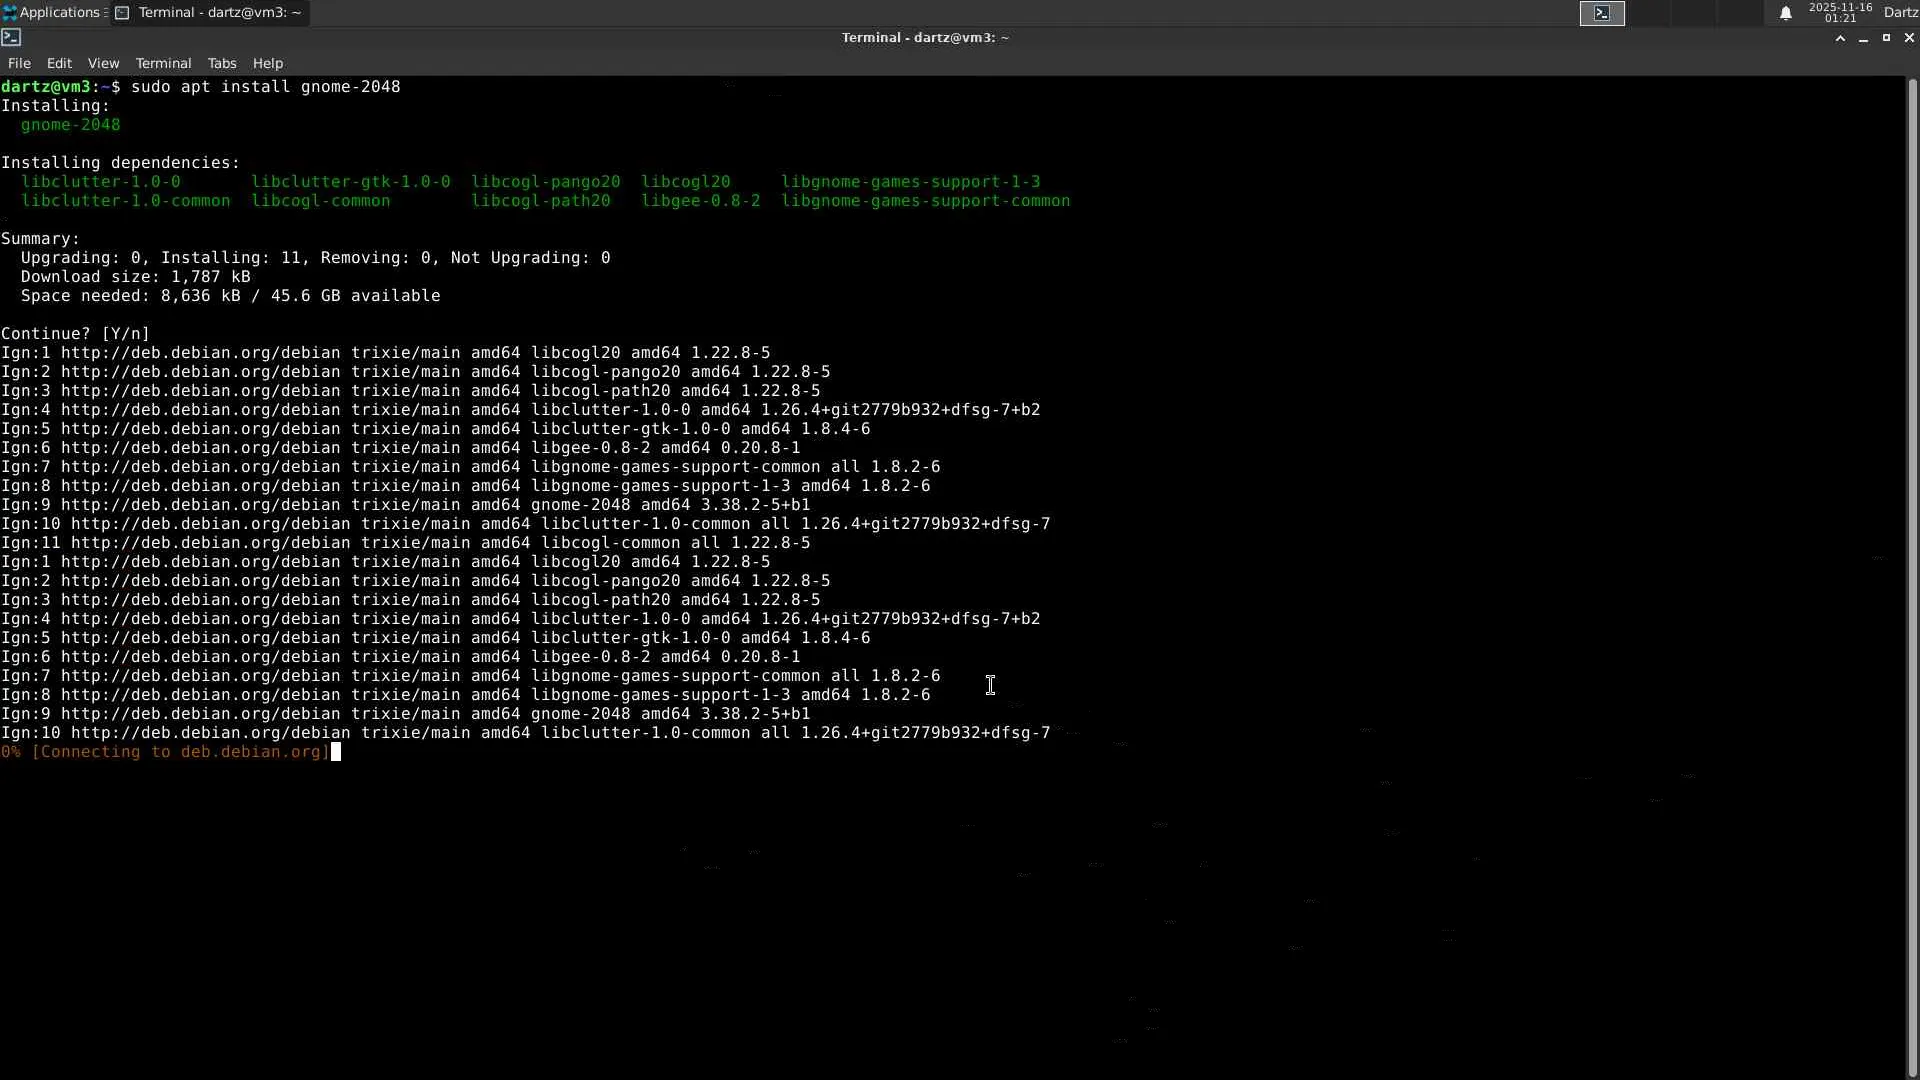Click the Terminal window button in taskbar
1920x1080 pixels.
click(209, 12)
